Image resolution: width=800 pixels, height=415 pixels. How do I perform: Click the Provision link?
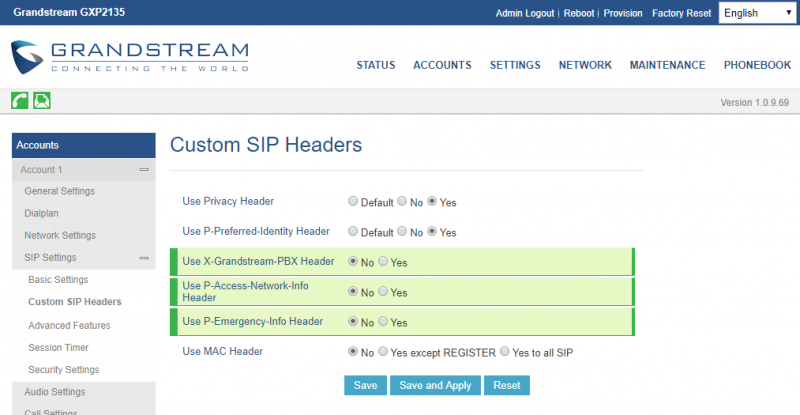[x=623, y=13]
